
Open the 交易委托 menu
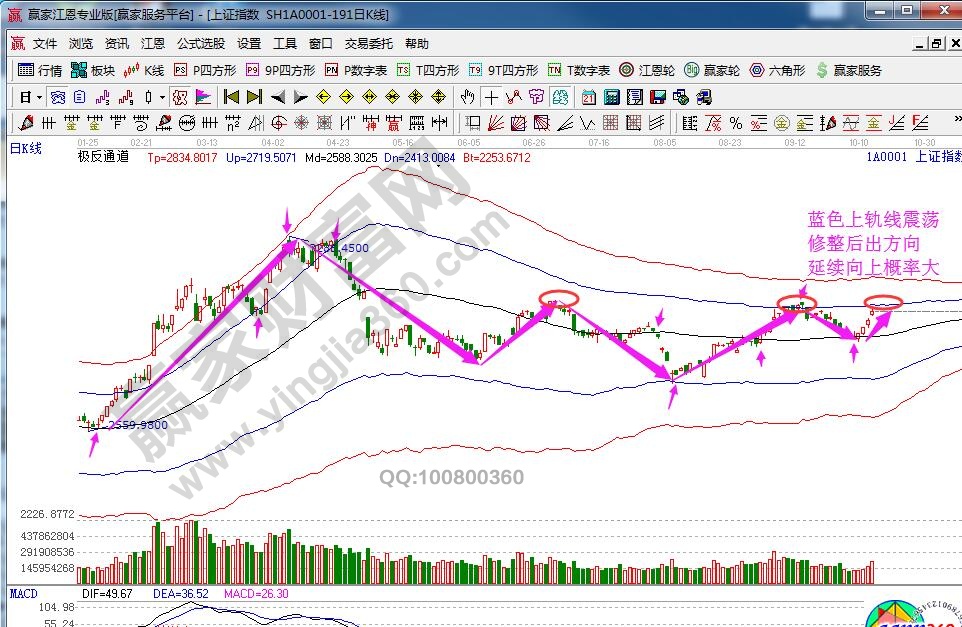click(x=369, y=44)
